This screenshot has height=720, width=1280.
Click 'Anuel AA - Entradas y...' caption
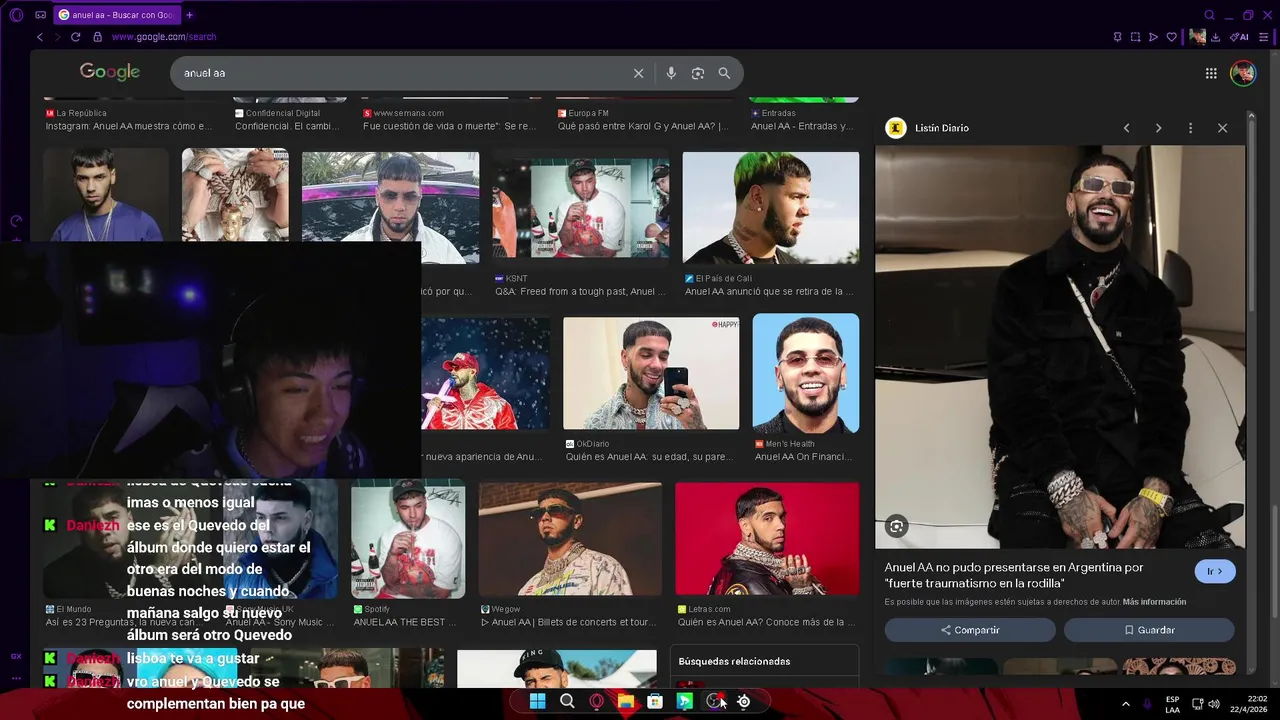[x=802, y=126]
